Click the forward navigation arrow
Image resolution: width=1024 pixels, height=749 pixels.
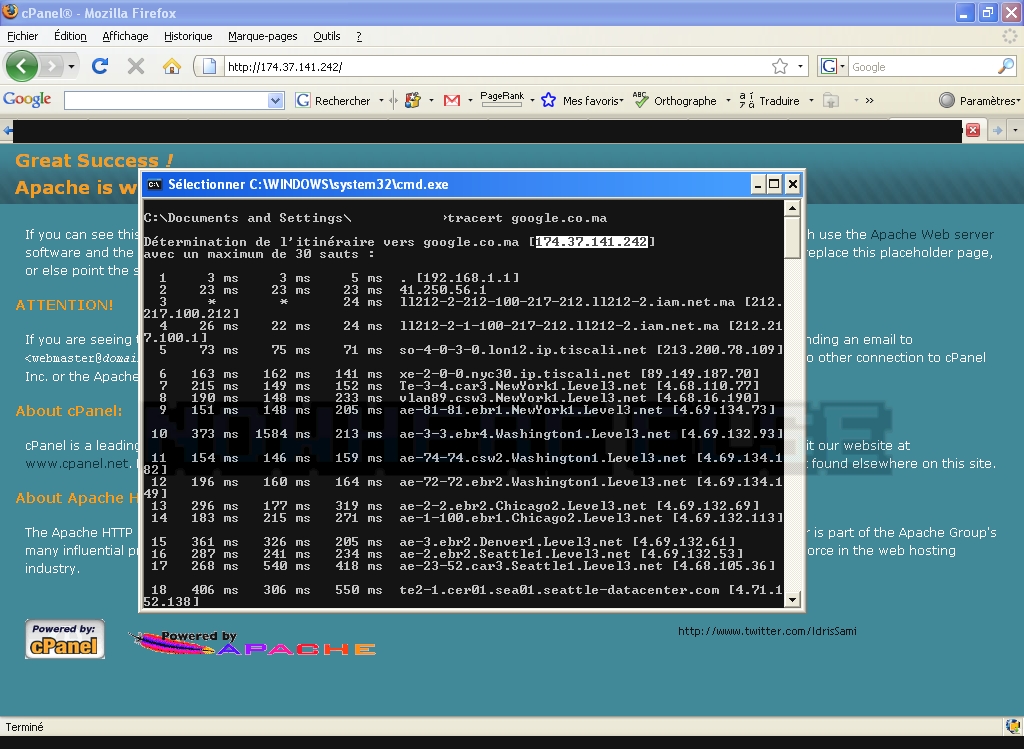tap(51, 66)
